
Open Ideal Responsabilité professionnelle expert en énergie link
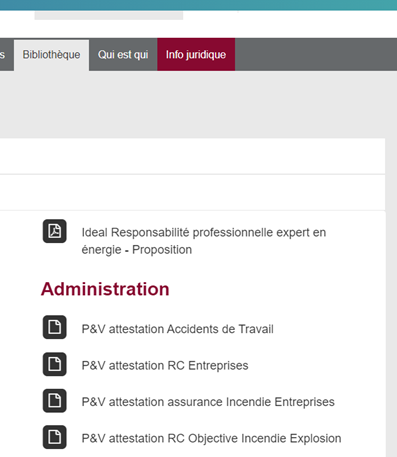(x=204, y=241)
